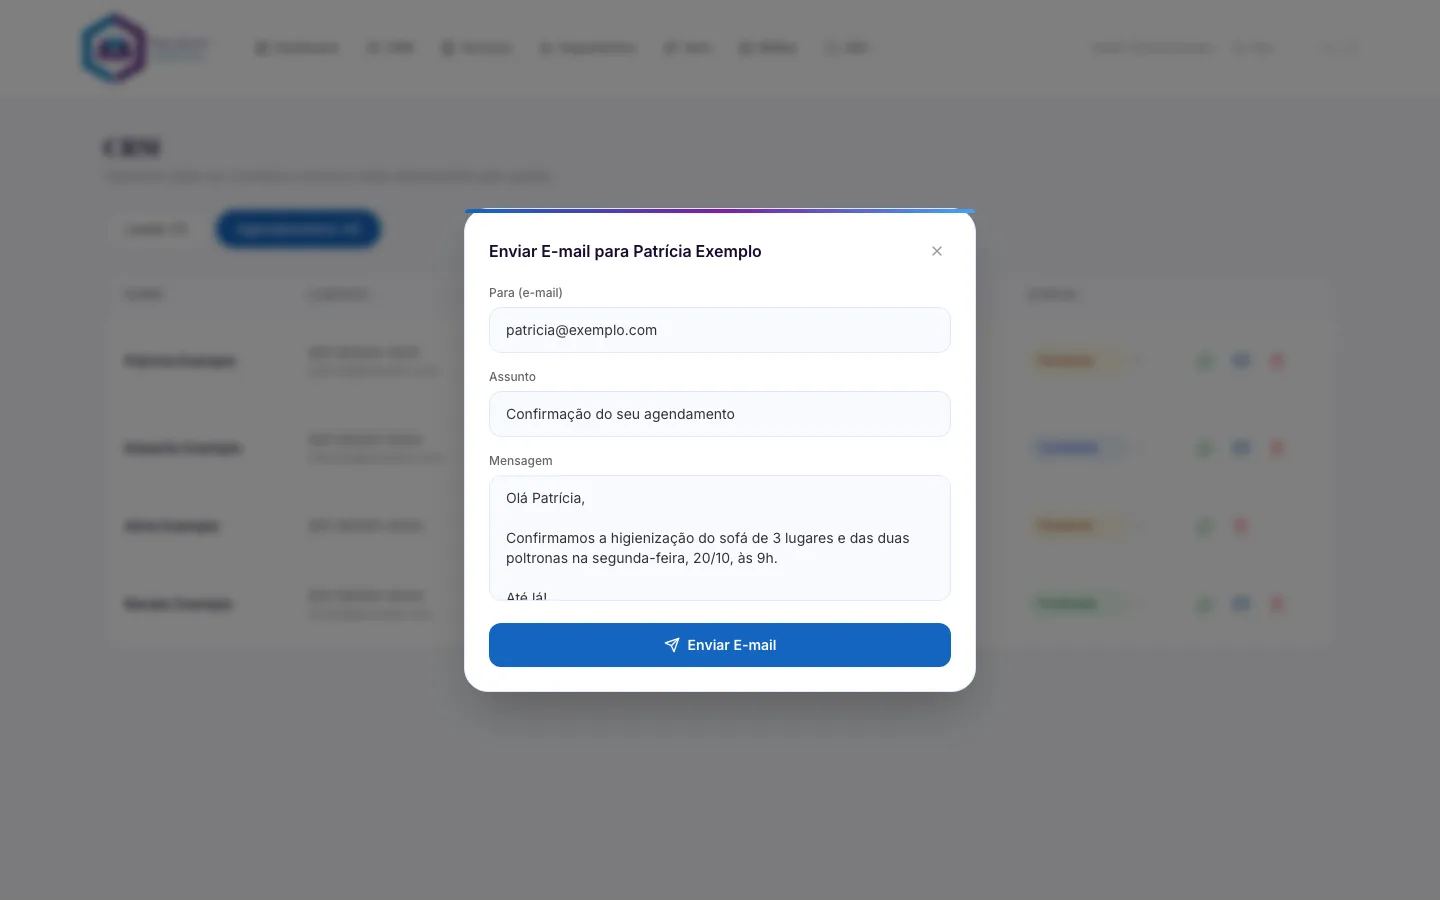Click into the Assunto subject field
This screenshot has height=900, width=1440.
pyautogui.click(x=720, y=414)
